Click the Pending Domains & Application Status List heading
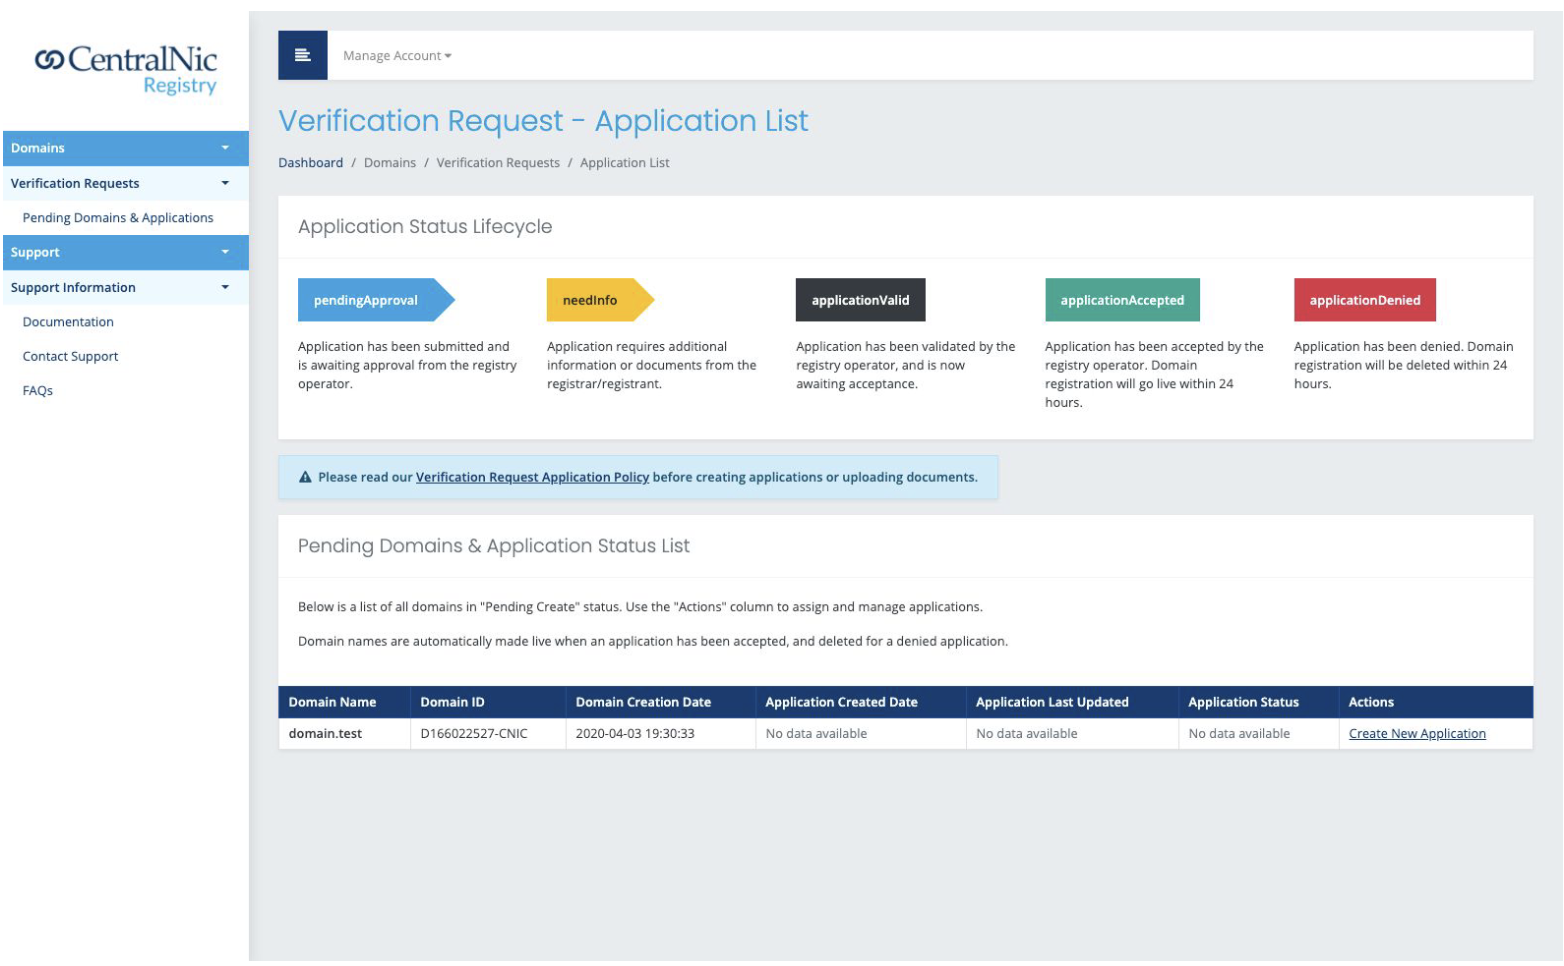Viewport: 1564px width, 966px height. point(494,546)
